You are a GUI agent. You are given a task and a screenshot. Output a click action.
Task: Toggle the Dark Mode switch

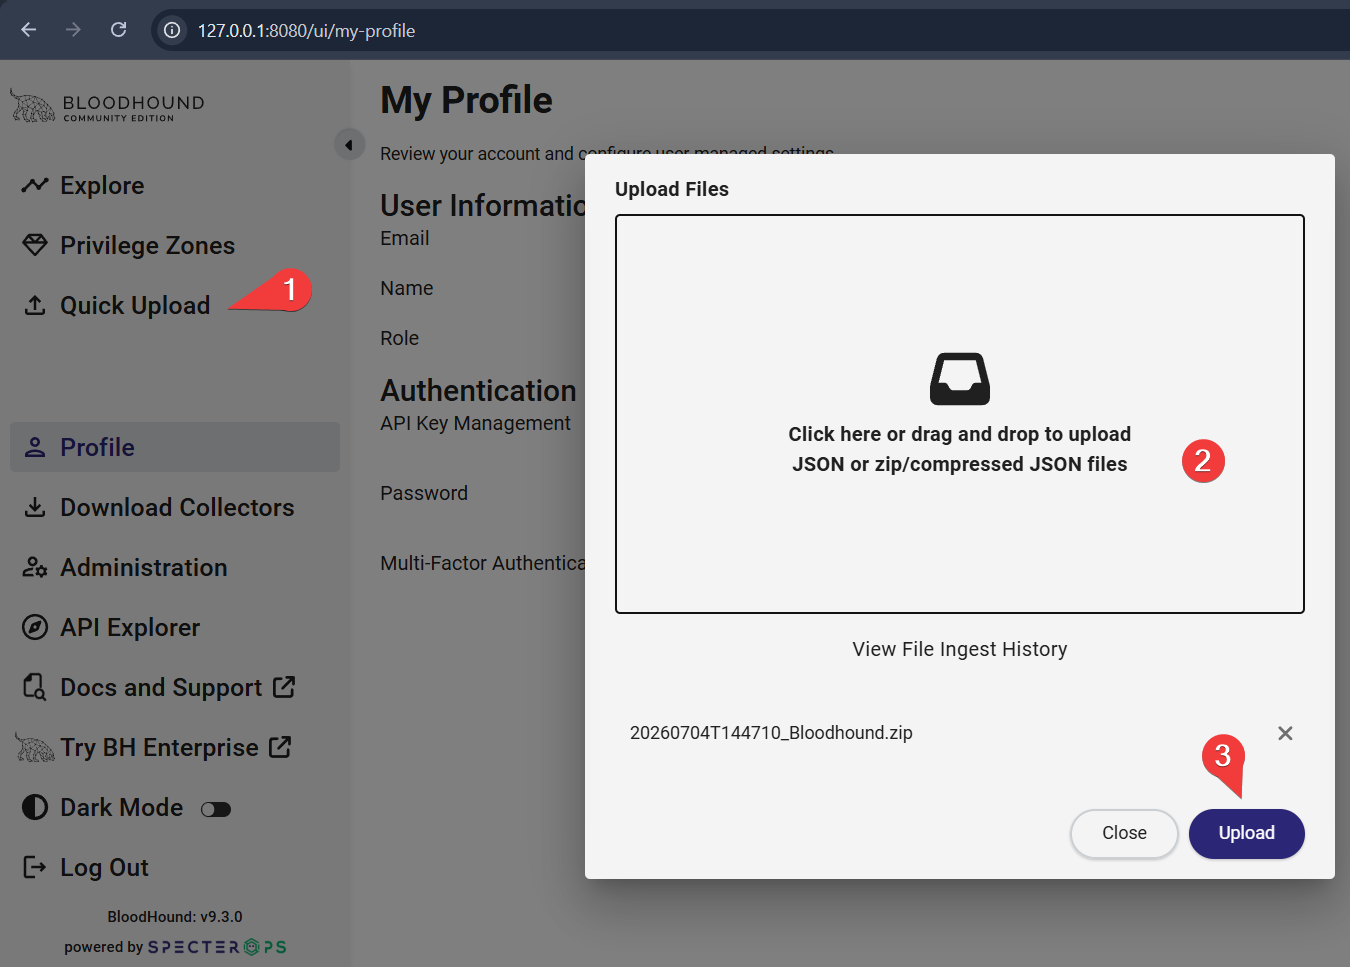[216, 809]
